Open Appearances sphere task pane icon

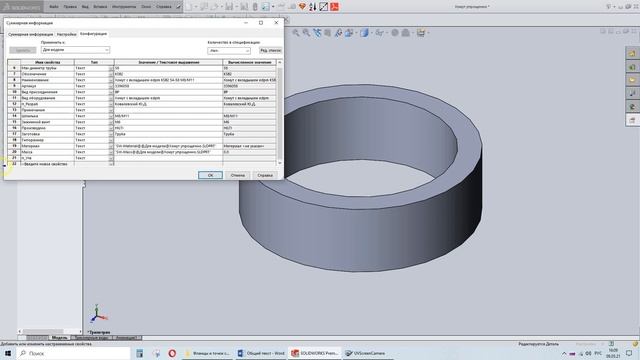(x=632, y=107)
